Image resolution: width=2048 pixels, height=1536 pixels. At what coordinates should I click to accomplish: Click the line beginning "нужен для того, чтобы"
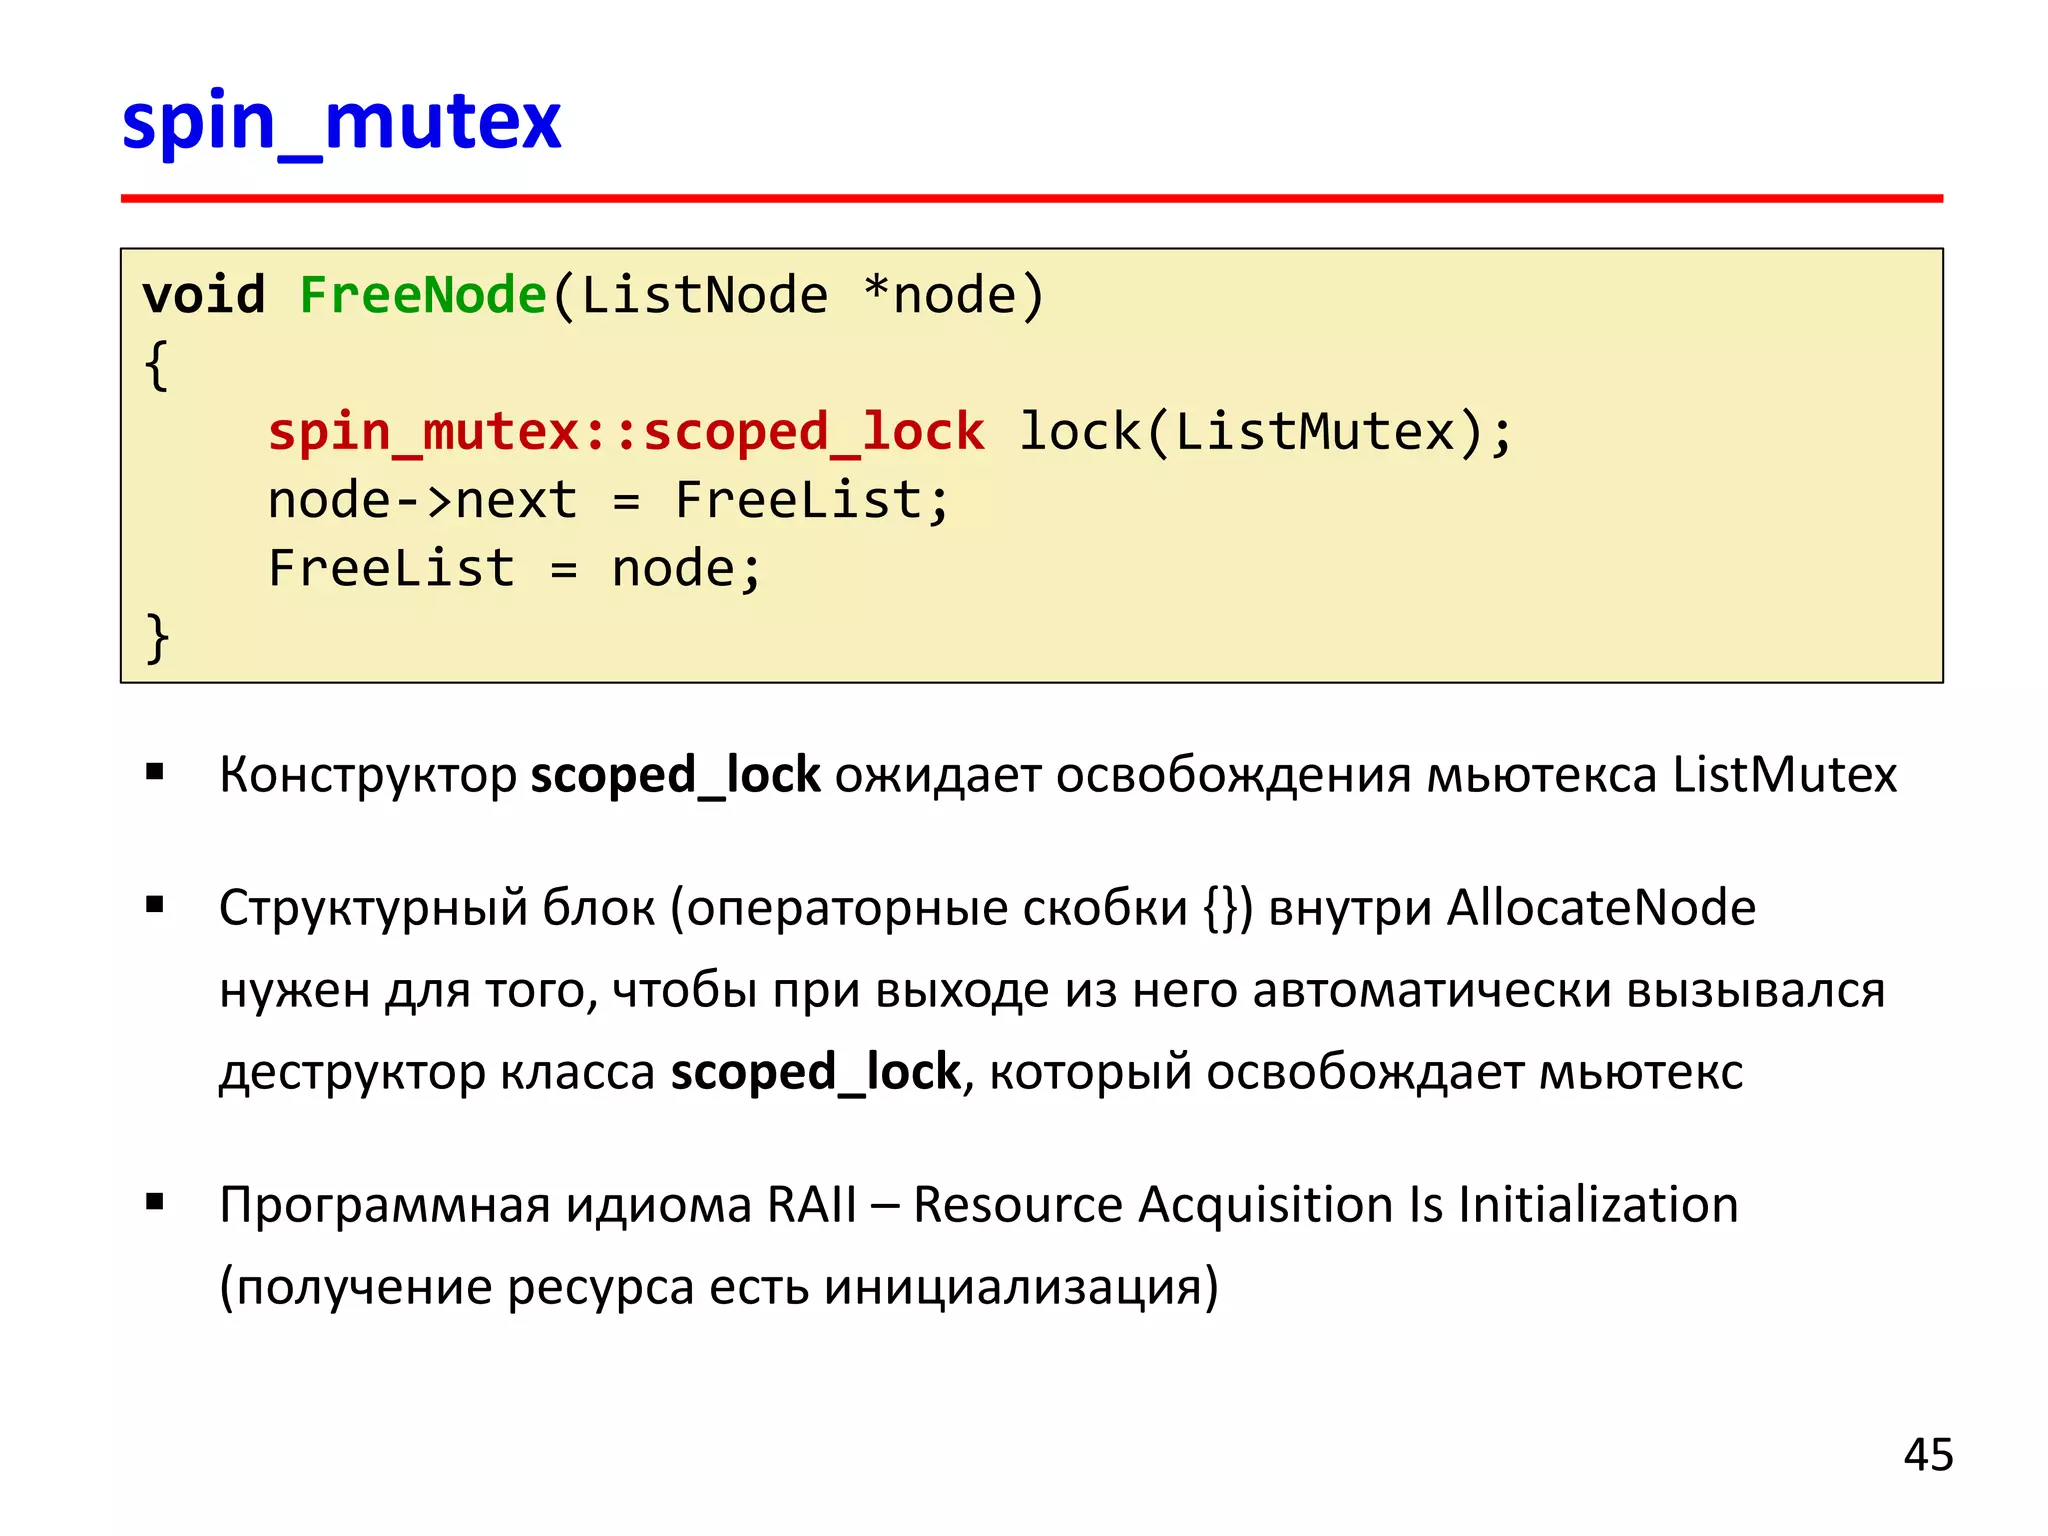click(x=1052, y=991)
